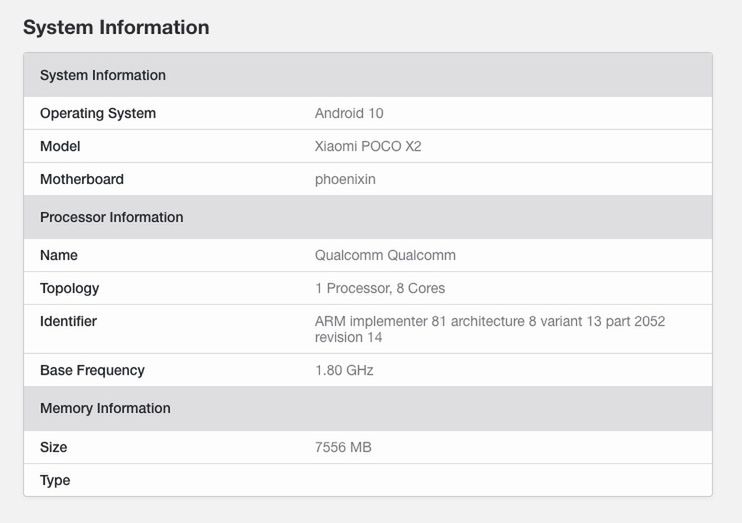
Task: Click the System Information page heading
Action: tap(116, 27)
